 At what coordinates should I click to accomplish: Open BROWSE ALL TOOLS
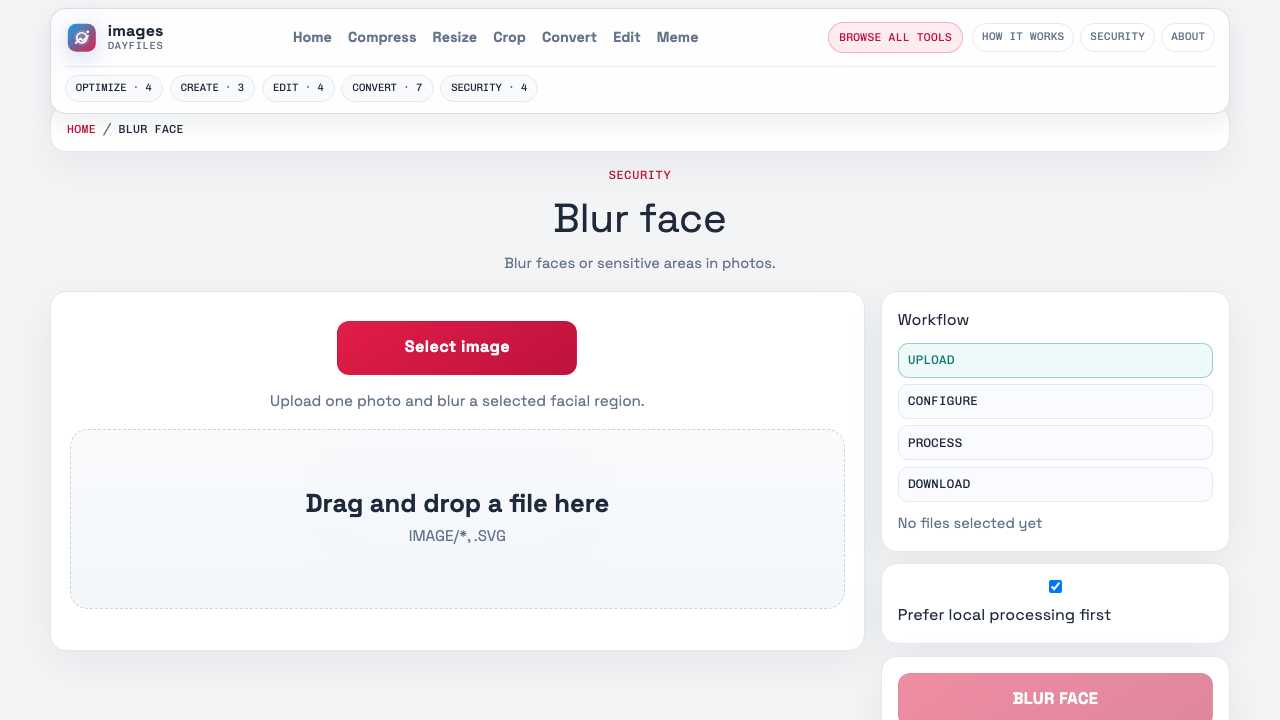pos(894,37)
